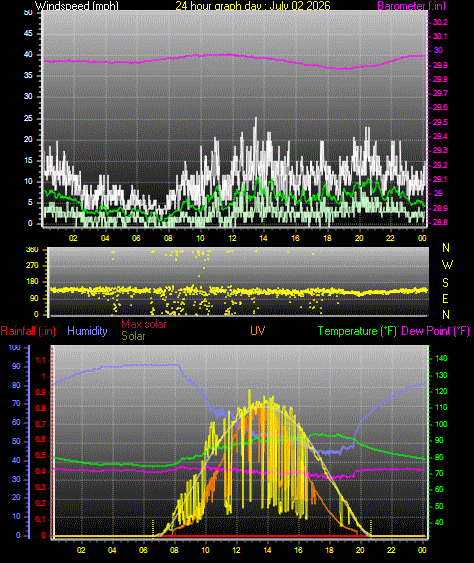Click the '180' wind direction axis value
Screen dimensions: 474x563
pyautogui.click(x=32, y=282)
